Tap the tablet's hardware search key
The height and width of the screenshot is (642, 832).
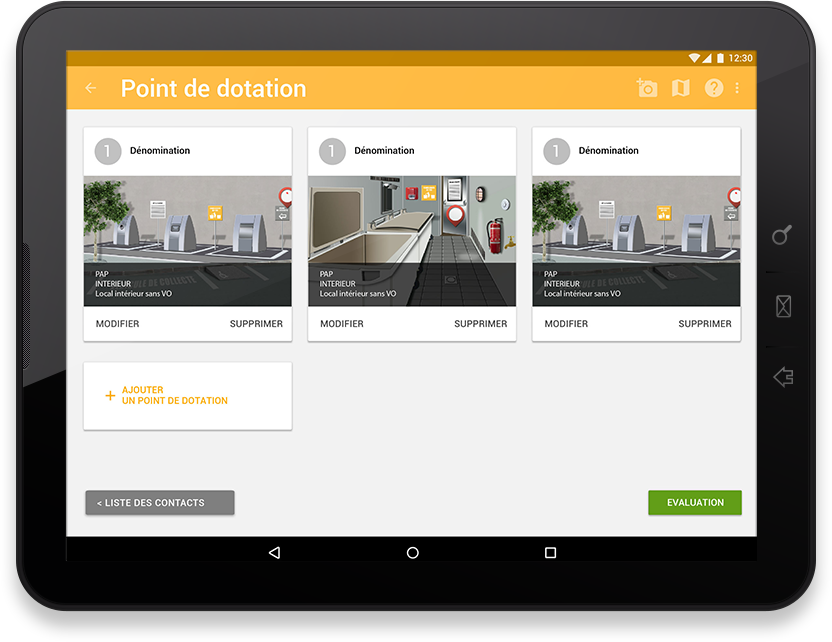(x=782, y=235)
